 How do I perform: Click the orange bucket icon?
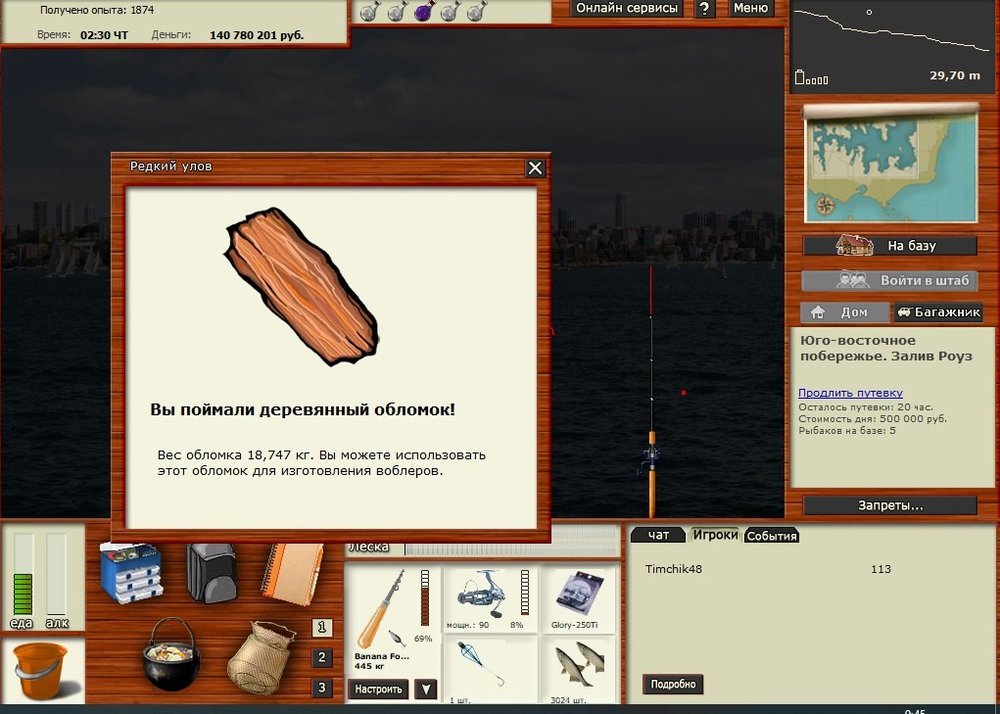coord(40,670)
